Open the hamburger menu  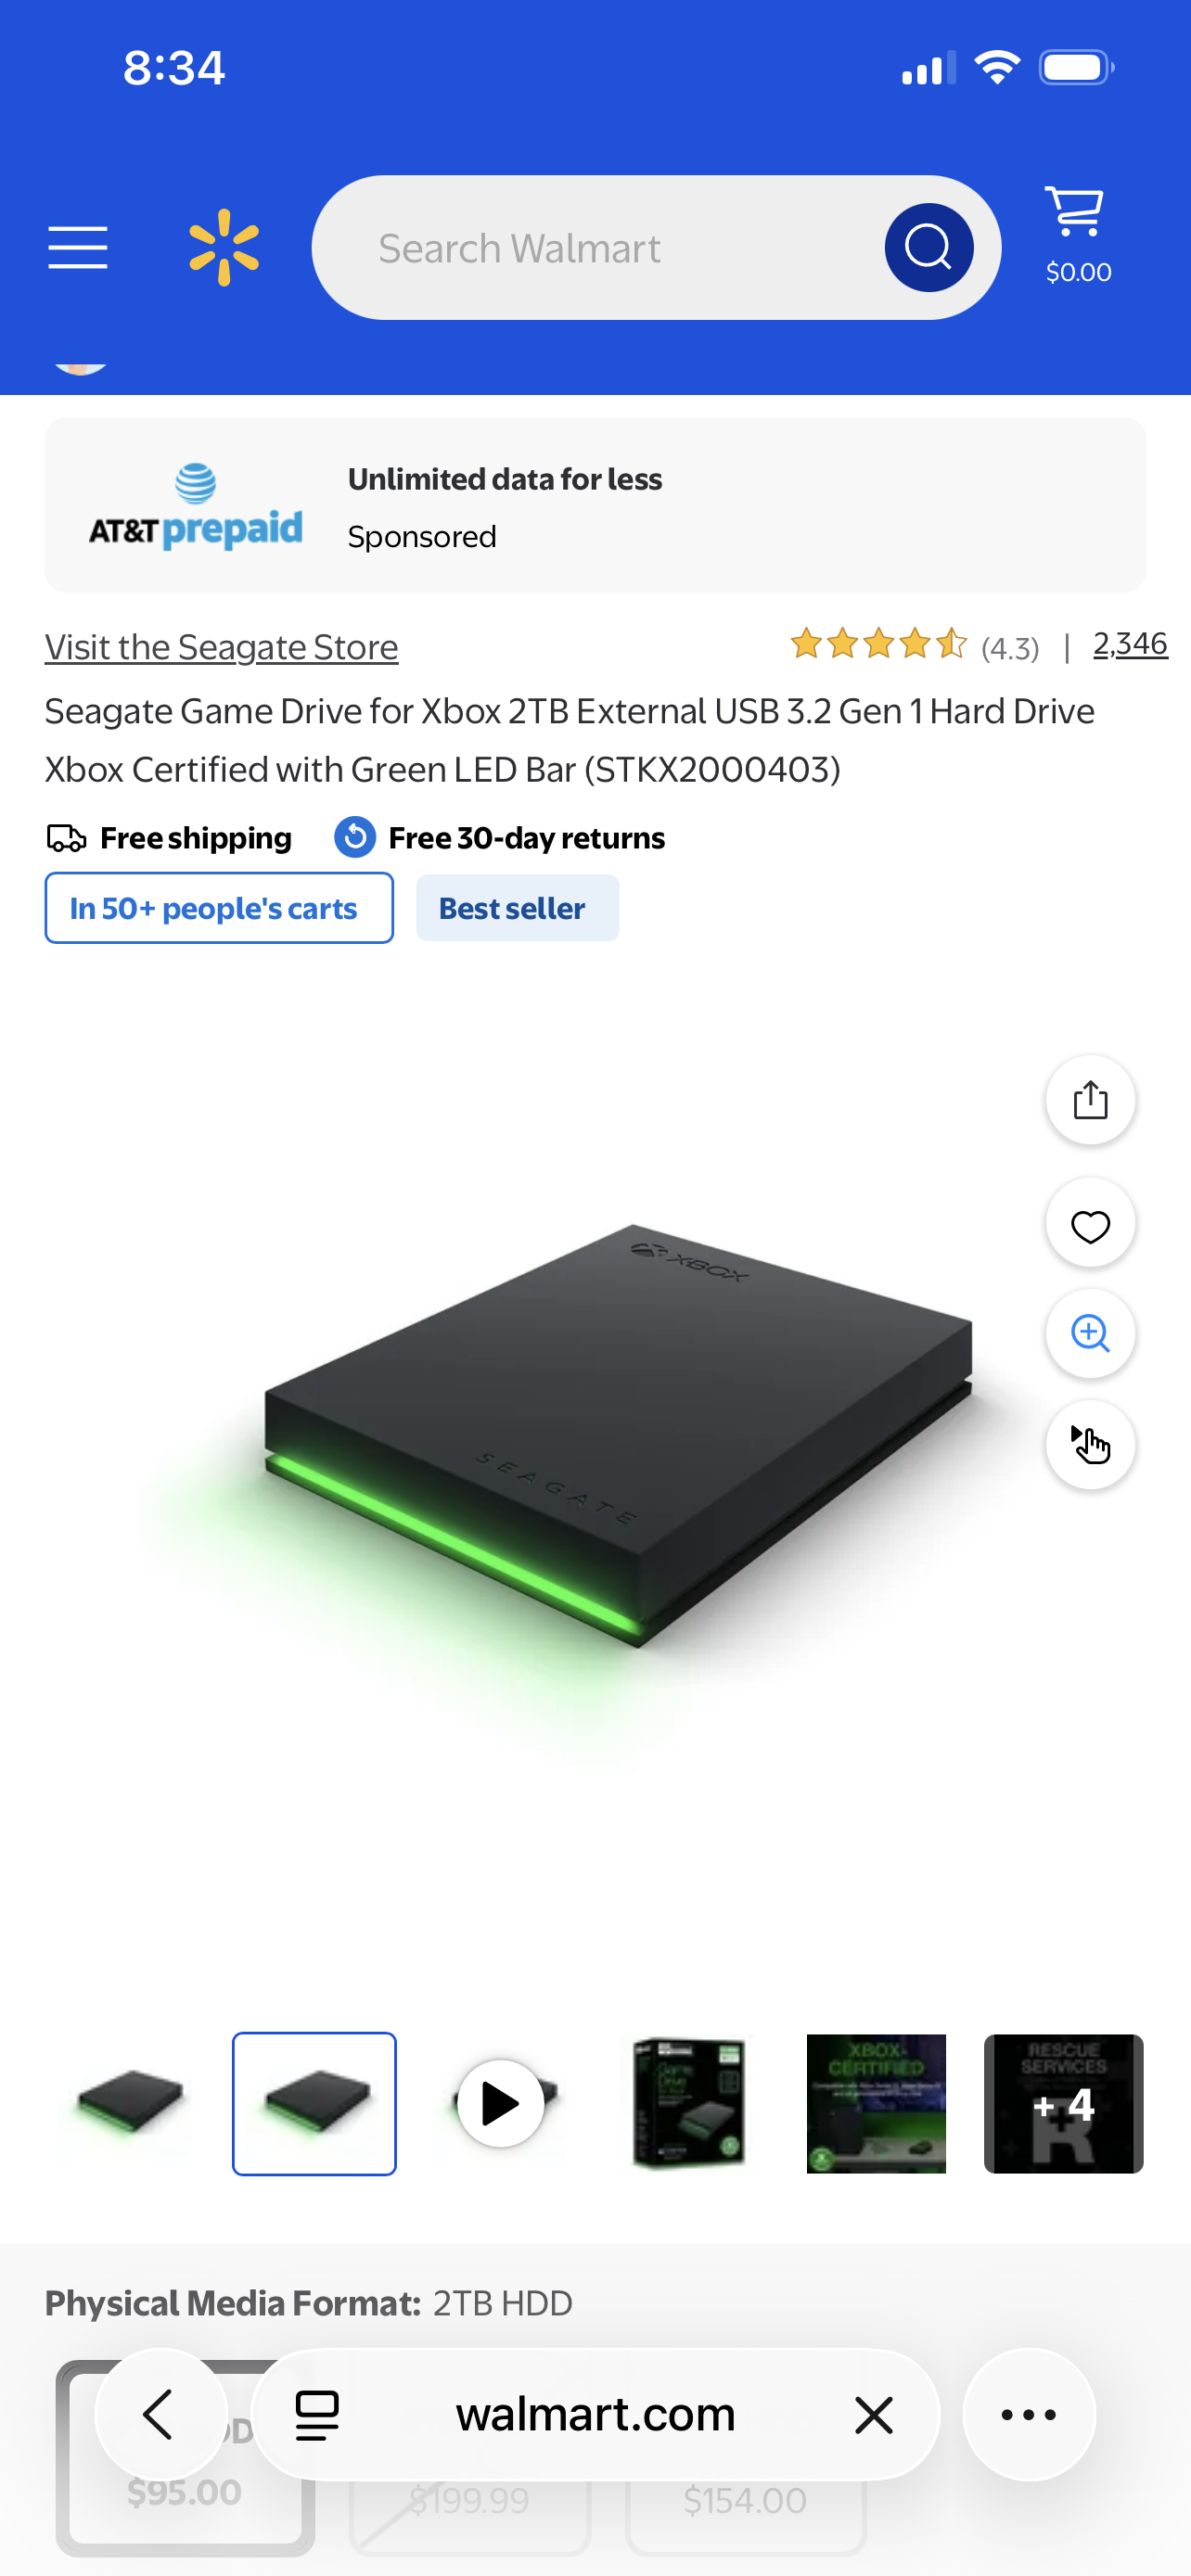[78, 247]
